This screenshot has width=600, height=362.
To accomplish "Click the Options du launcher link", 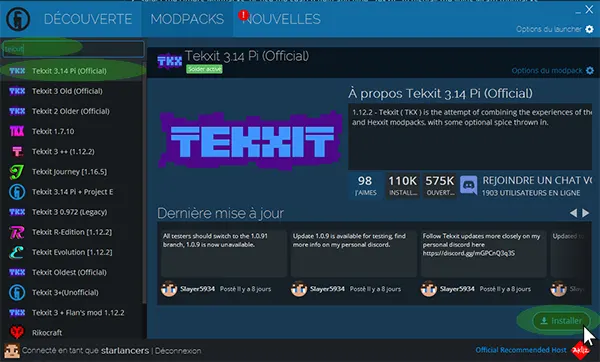I will (x=548, y=29).
